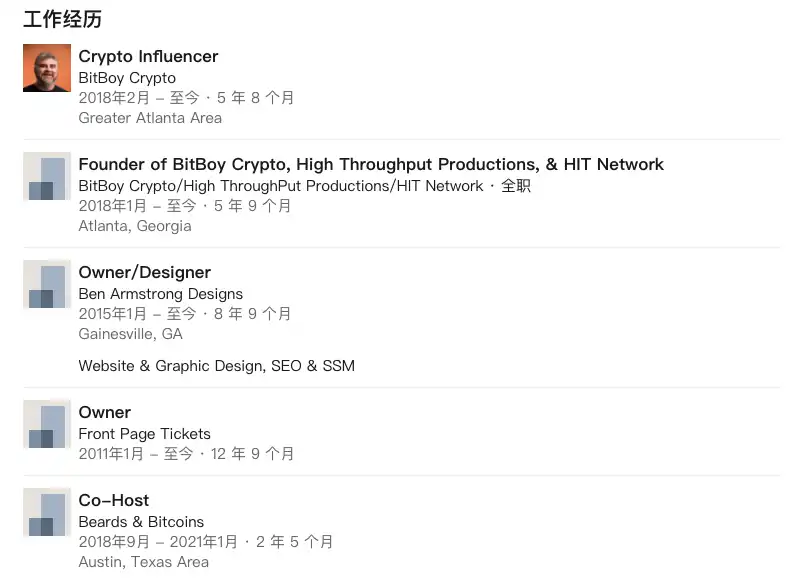The image size is (797, 581).
Task: Click the Owner/Designer position title
Action: click(x=145, y=273)
